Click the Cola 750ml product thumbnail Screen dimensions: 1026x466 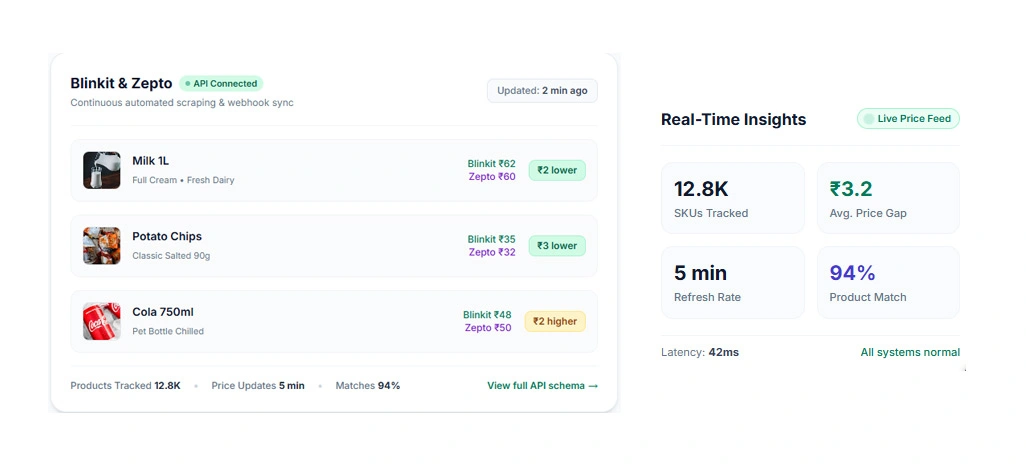click(x=101, y=321)
